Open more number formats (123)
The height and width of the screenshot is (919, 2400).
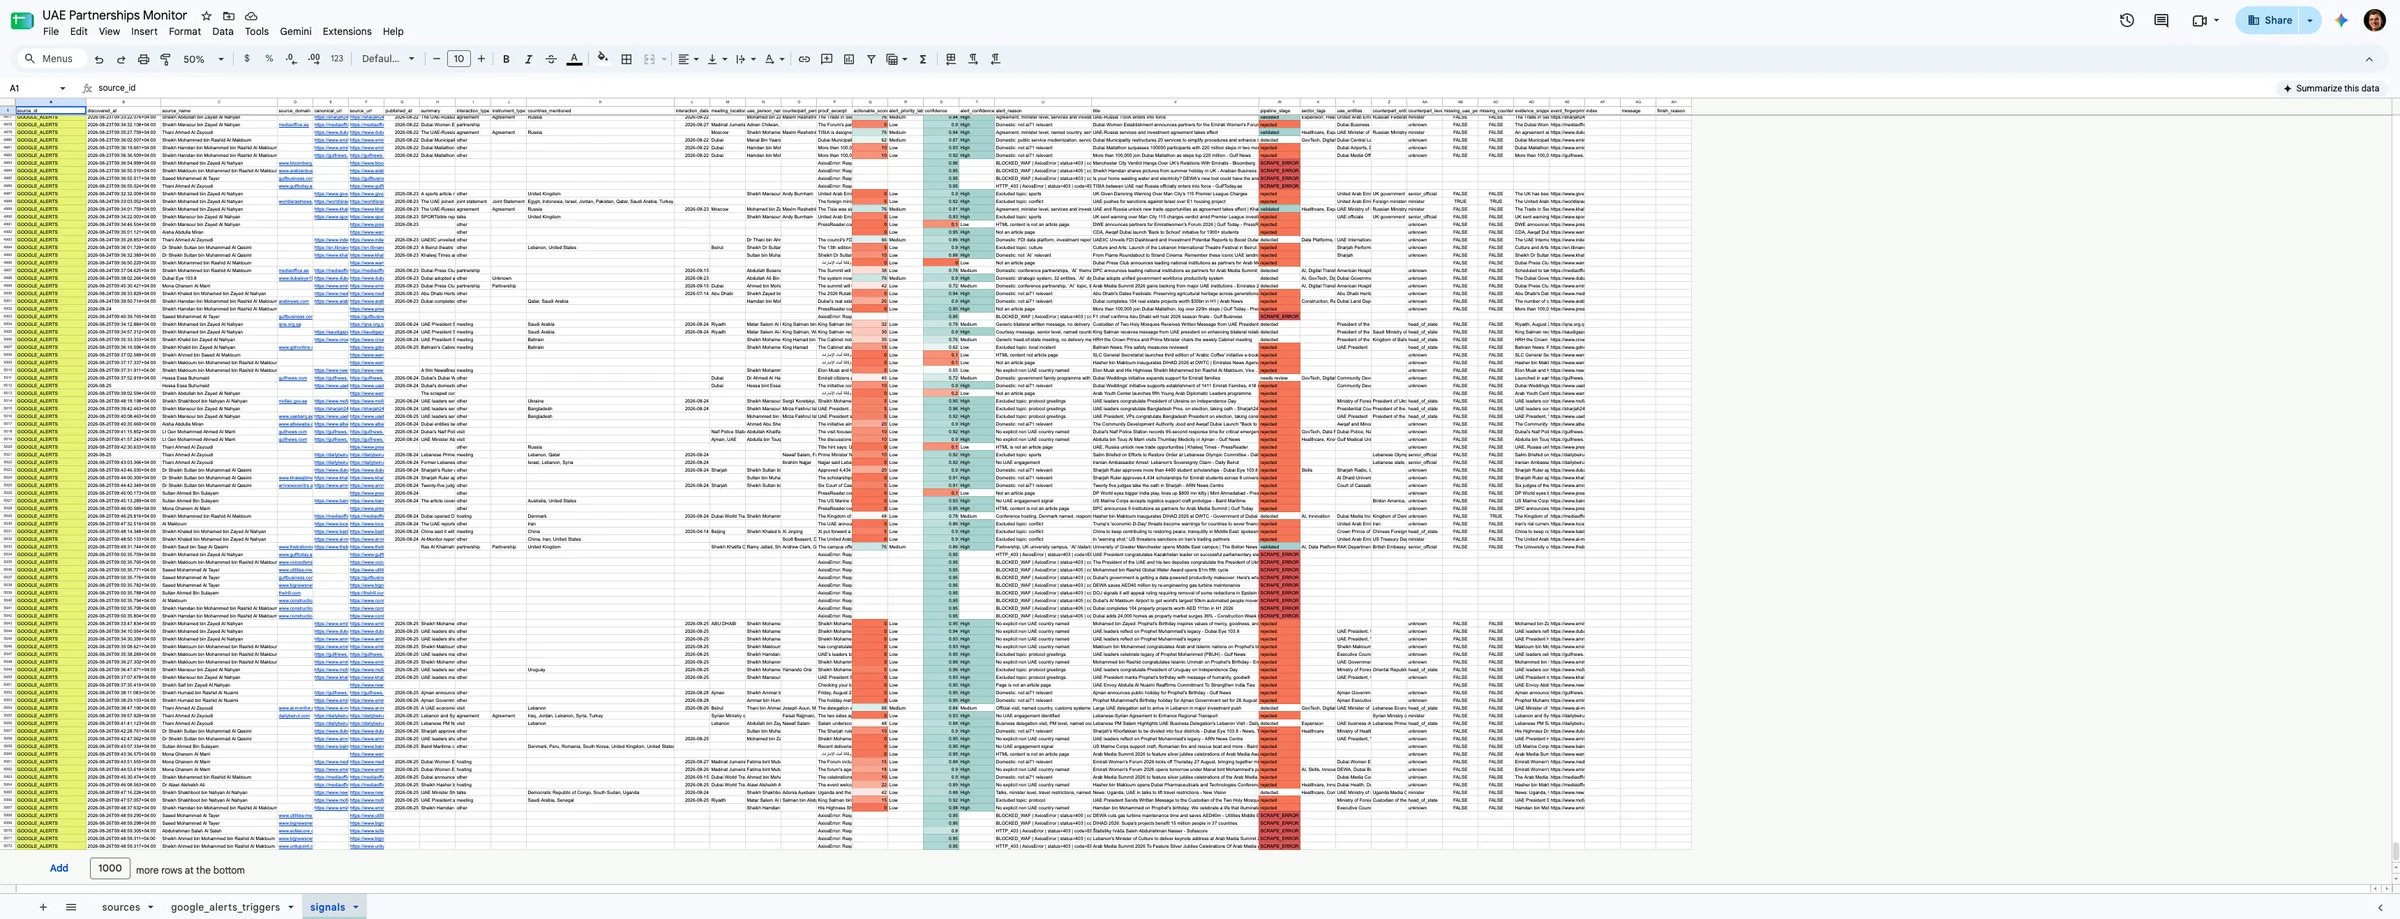click(337, 59)
